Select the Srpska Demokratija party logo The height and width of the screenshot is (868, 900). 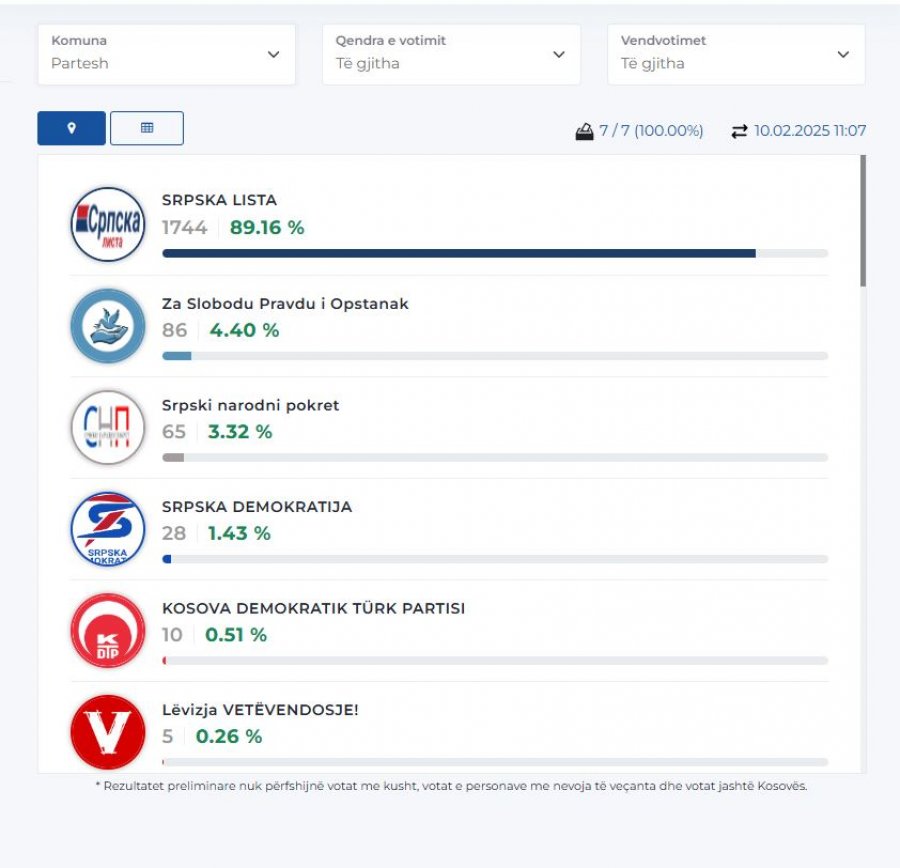click(108, 529)
